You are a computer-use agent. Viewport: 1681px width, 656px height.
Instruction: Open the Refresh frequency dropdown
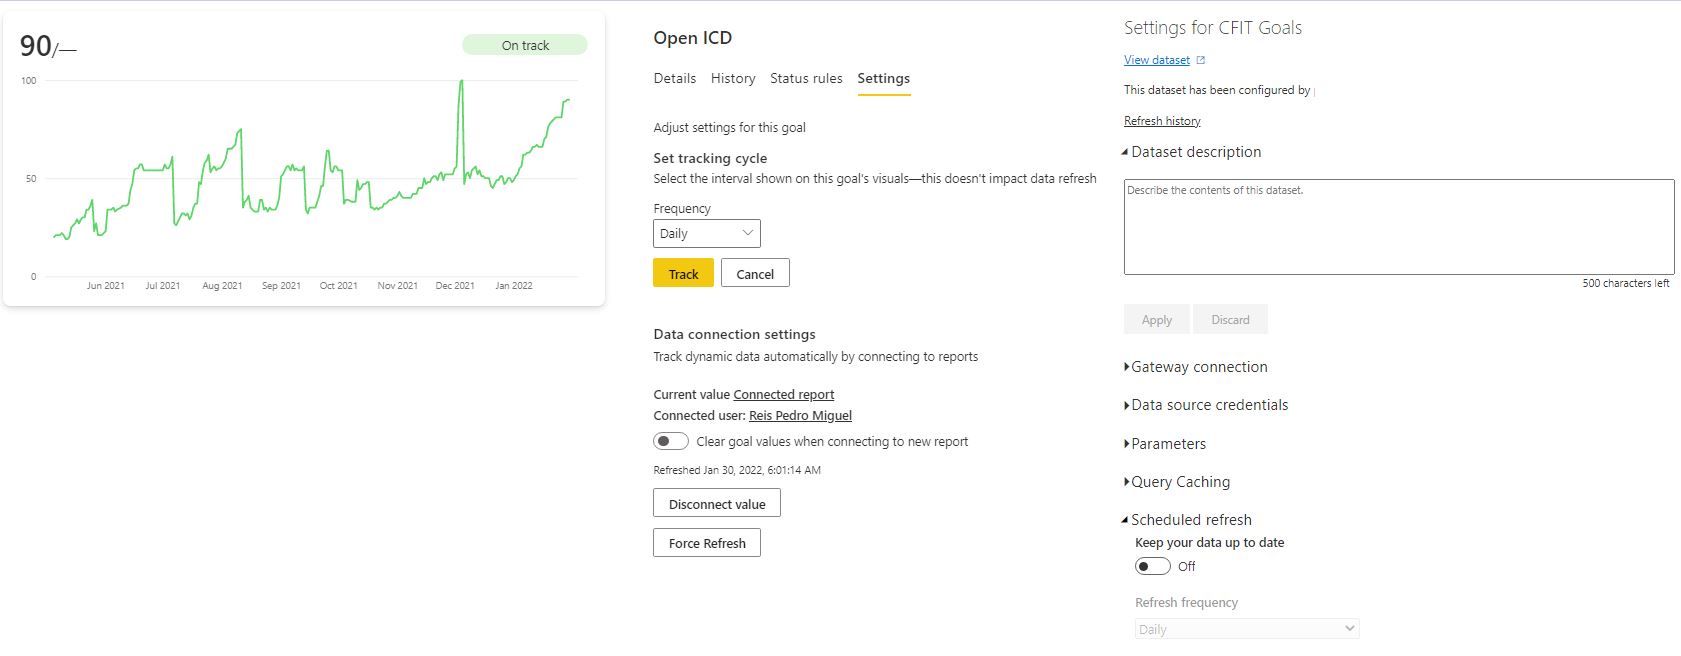1247,629
